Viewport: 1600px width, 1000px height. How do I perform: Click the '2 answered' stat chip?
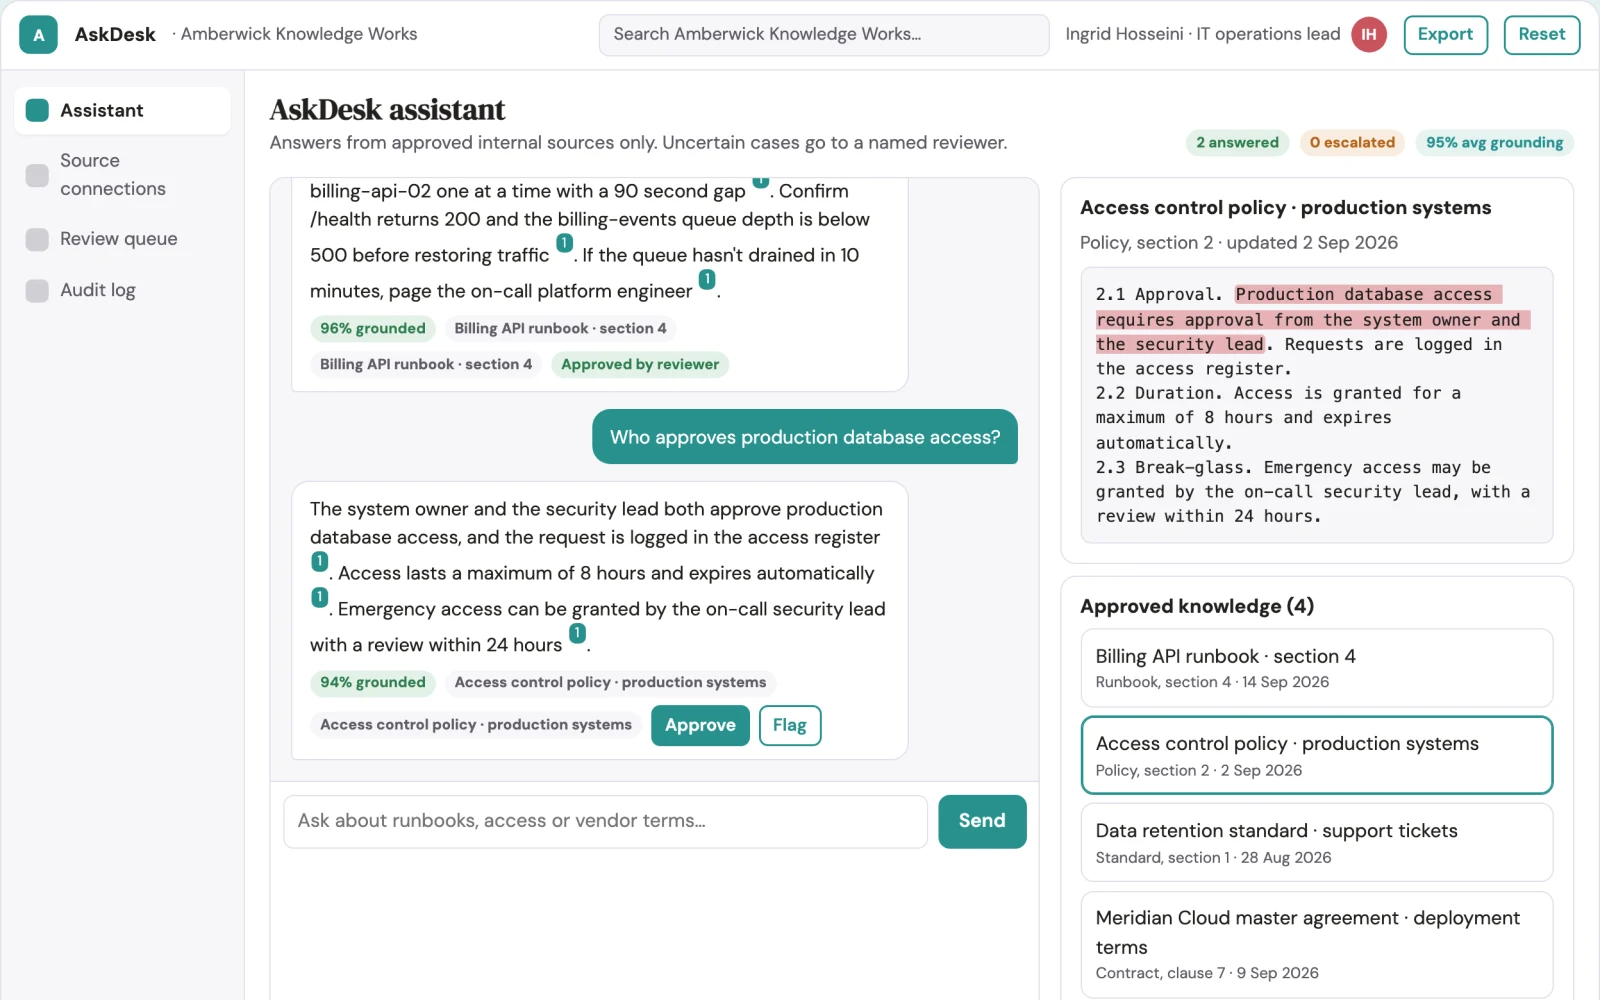click(1237, 143)
